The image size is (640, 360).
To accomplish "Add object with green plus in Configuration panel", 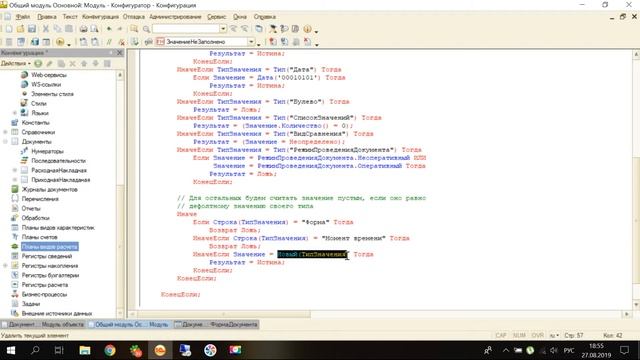I will [38, 63].
